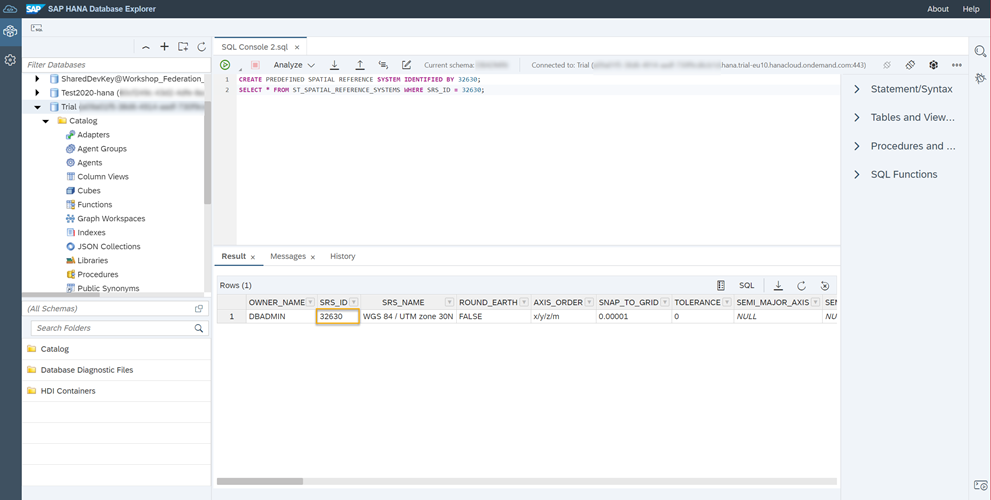Click the disconnect plug icon in console toolbar
This screenshot has width=991, height=500.
(887, 64)
